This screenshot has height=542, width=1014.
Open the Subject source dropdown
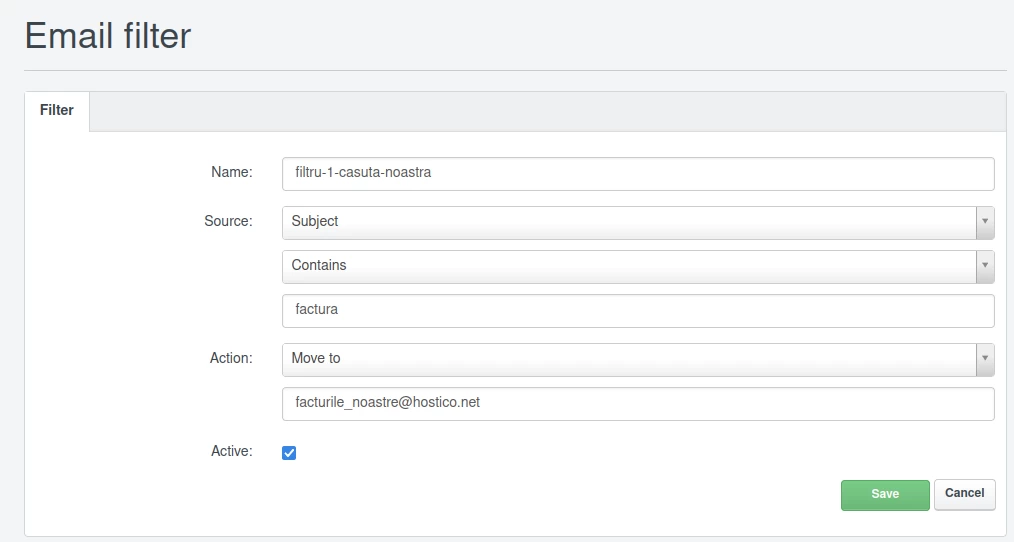pos(630,222)
